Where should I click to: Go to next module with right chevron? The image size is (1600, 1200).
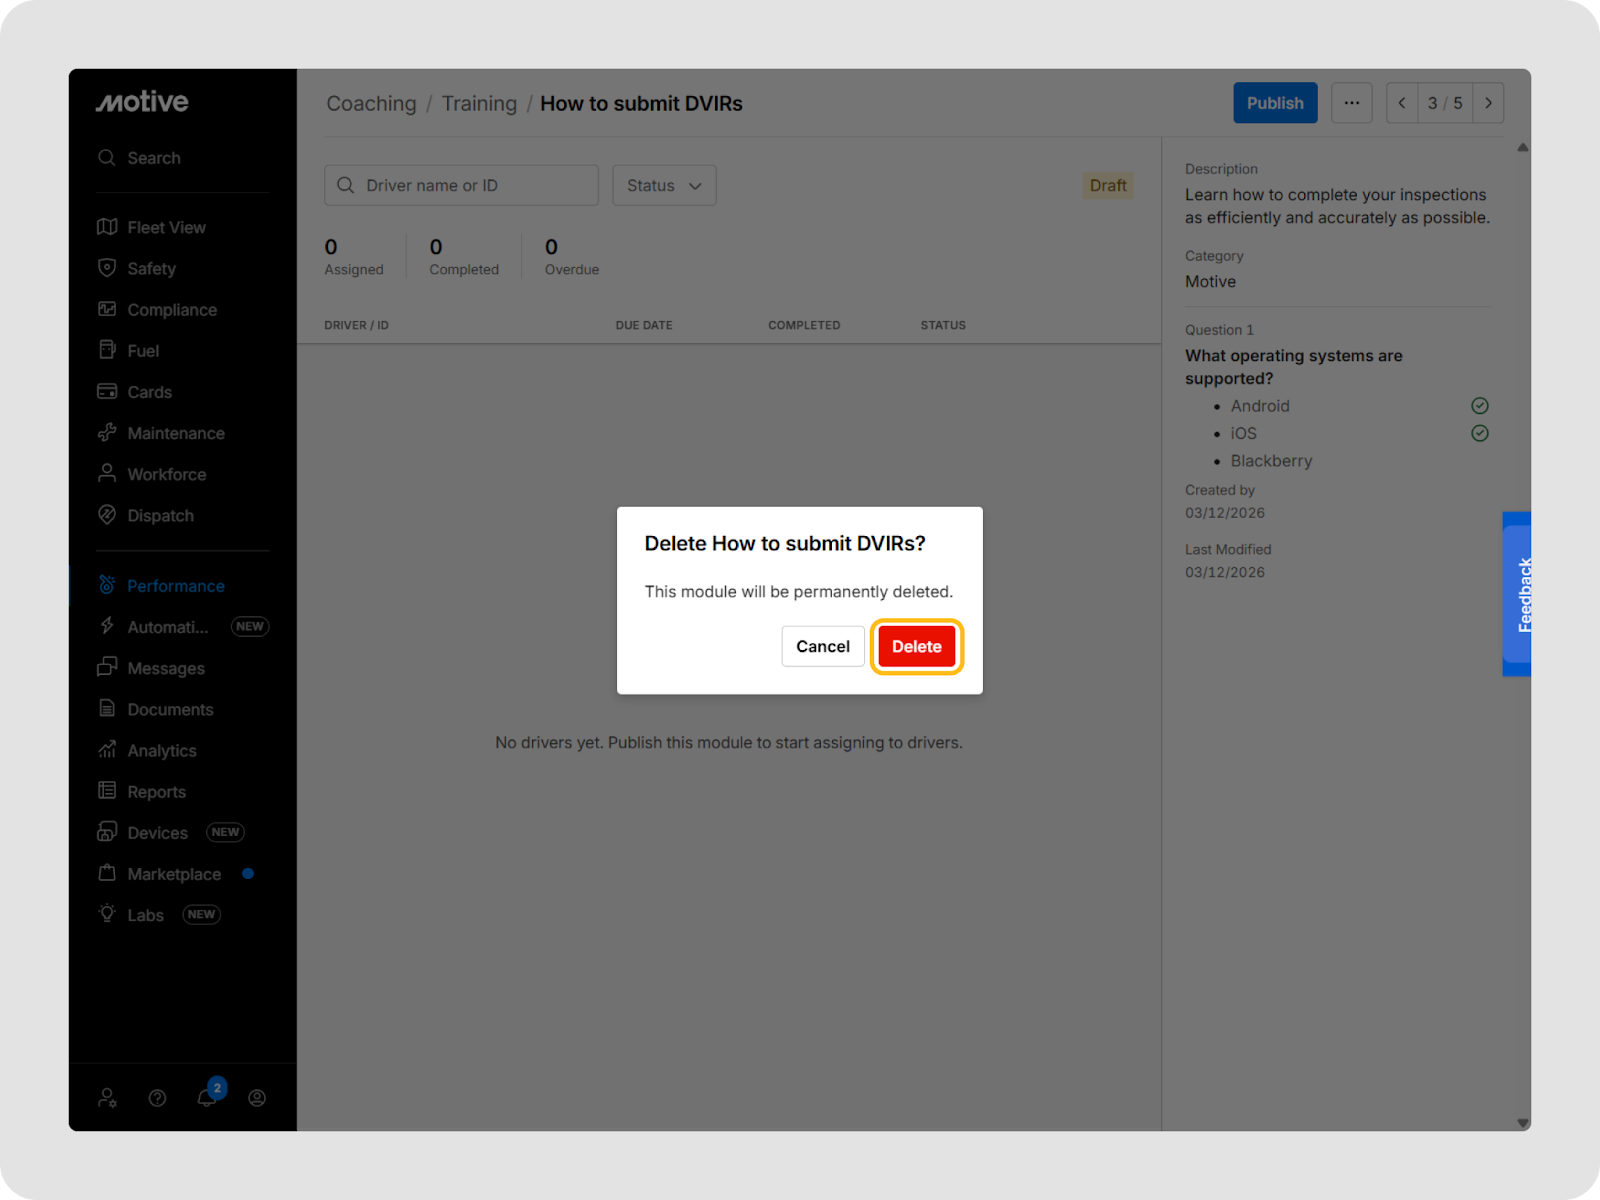(x=1488, y=103)
